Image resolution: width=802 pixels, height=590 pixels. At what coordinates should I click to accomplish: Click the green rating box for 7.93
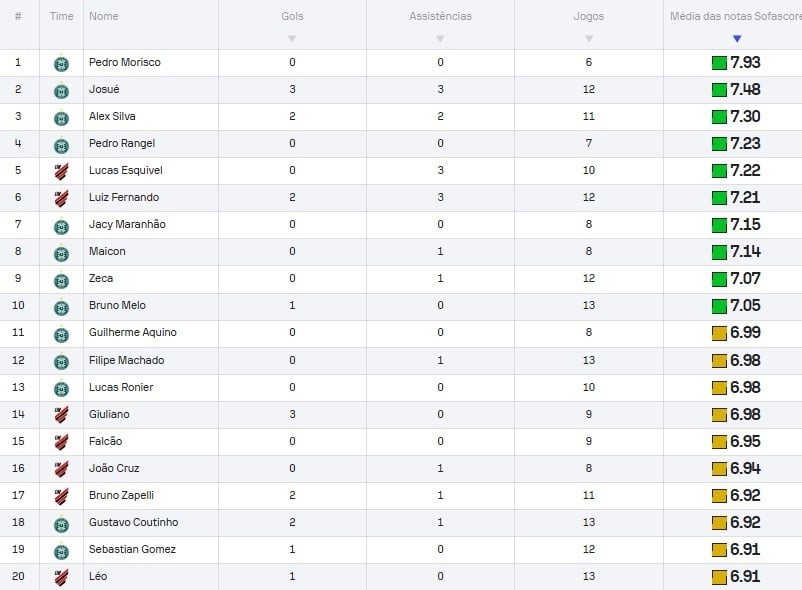[719, 63]
